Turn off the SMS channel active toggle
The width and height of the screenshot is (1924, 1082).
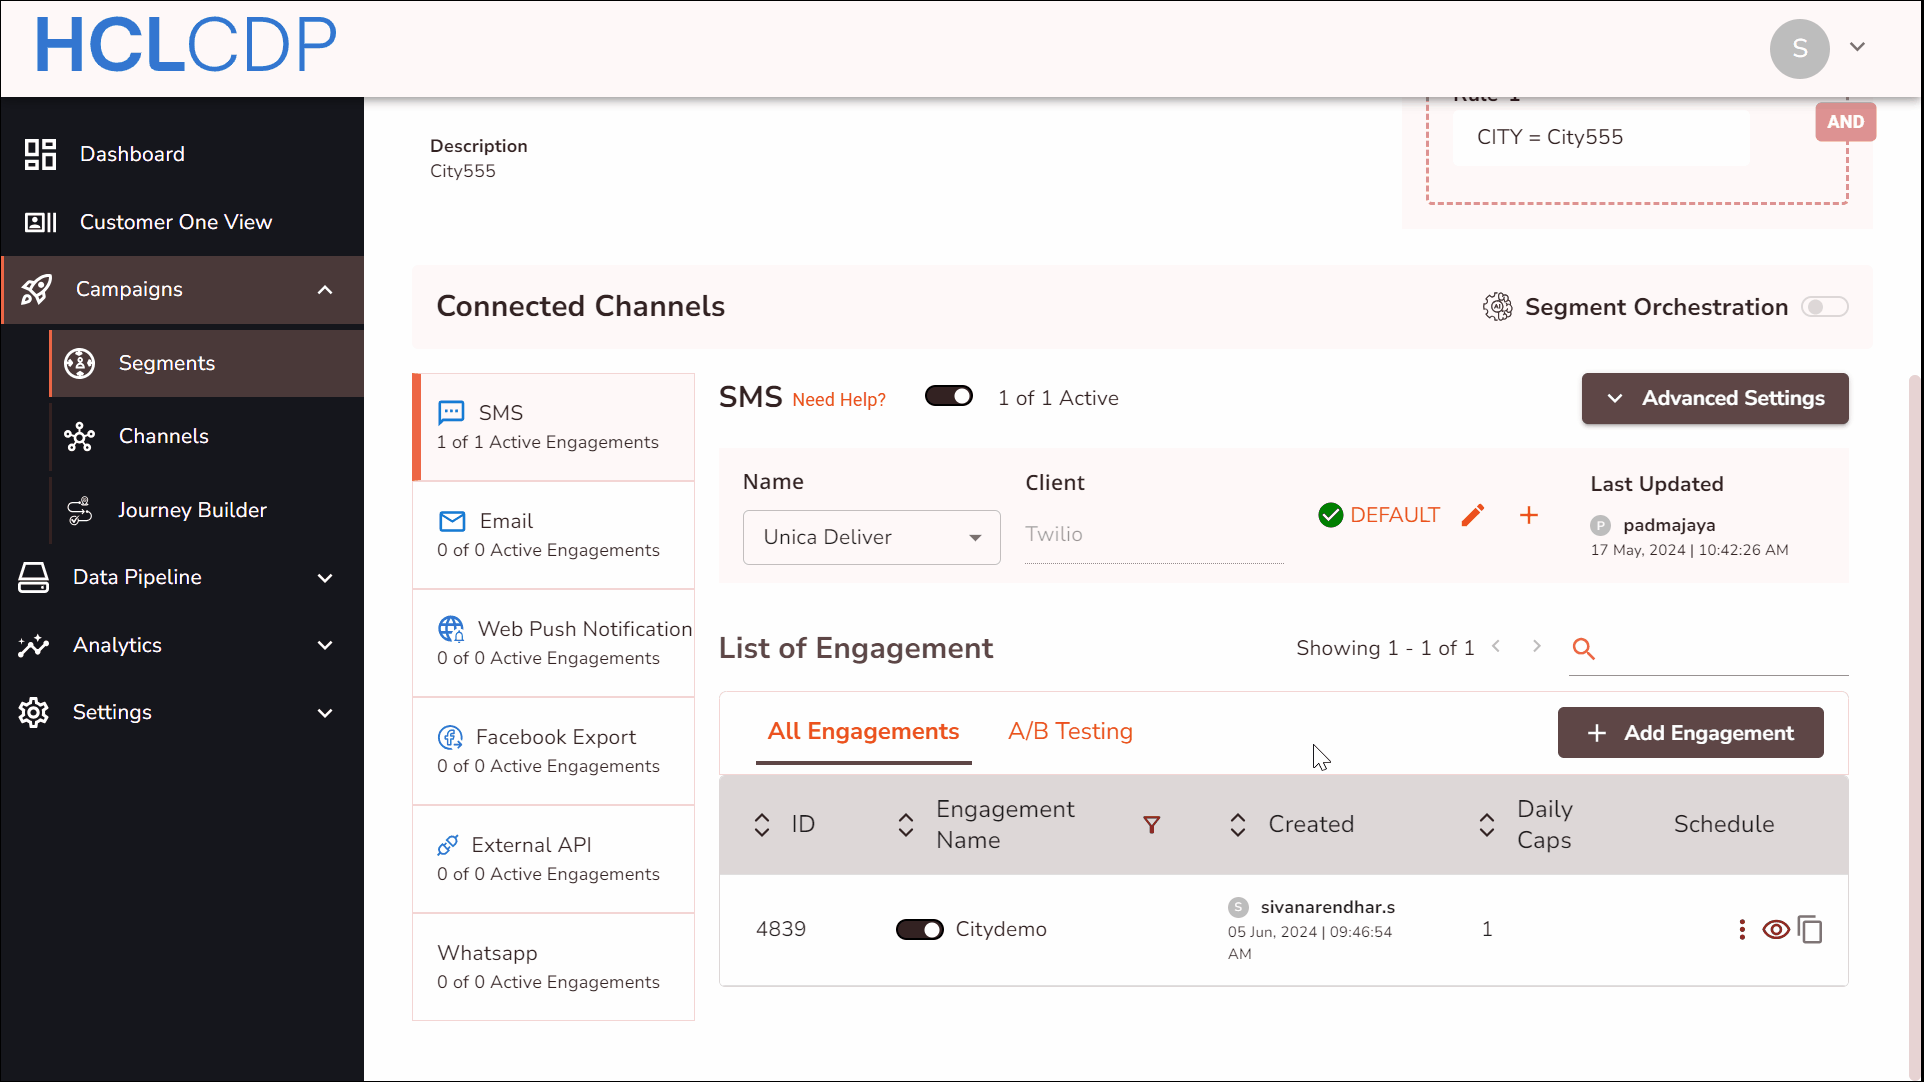[x=948, y=397]
